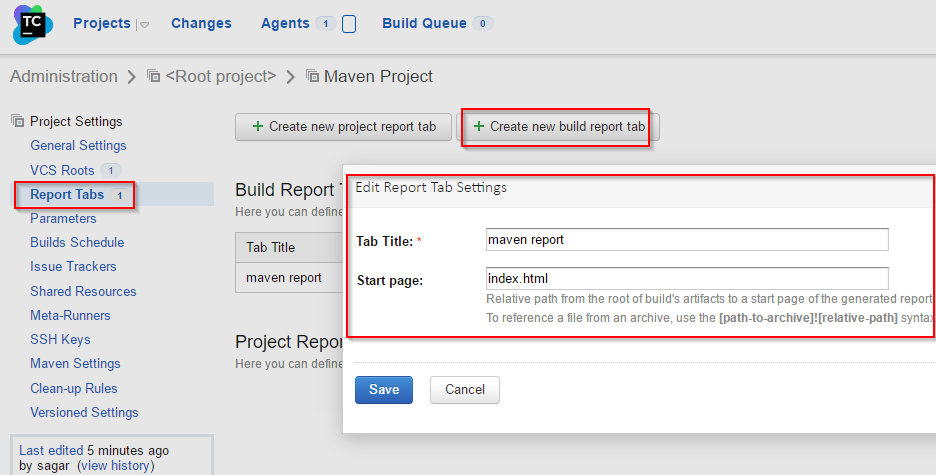
Task: Click the Tab Title input field
Action: [686, 239]
